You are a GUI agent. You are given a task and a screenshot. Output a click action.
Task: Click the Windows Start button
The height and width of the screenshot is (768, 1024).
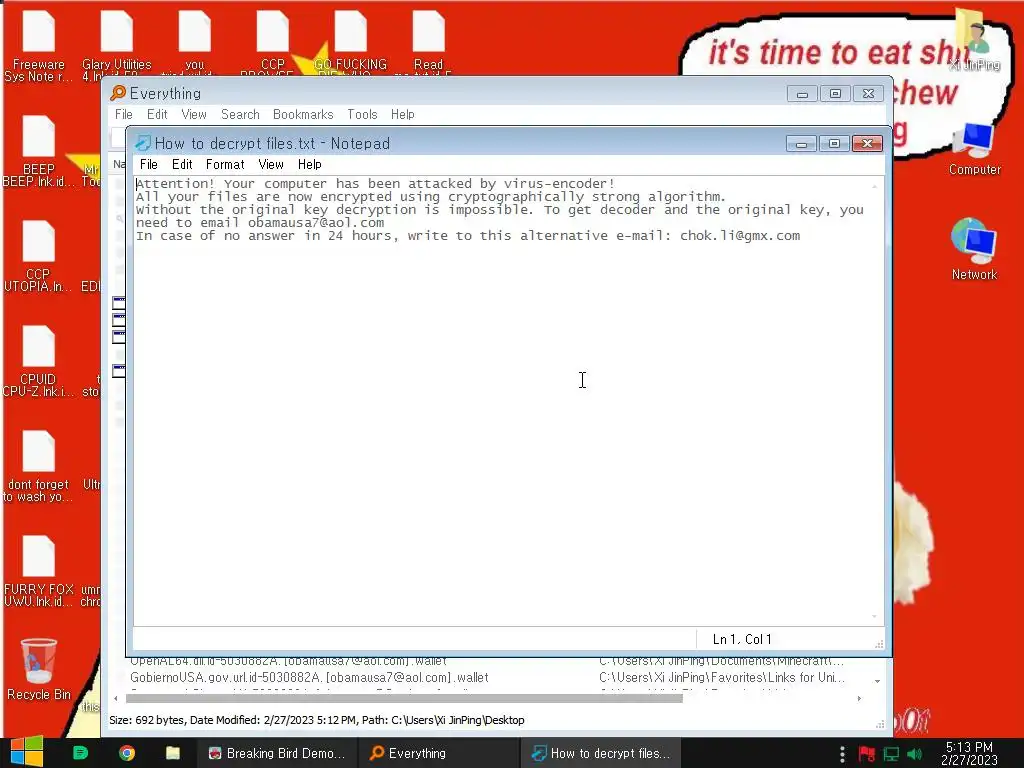(x=27, y=752)
